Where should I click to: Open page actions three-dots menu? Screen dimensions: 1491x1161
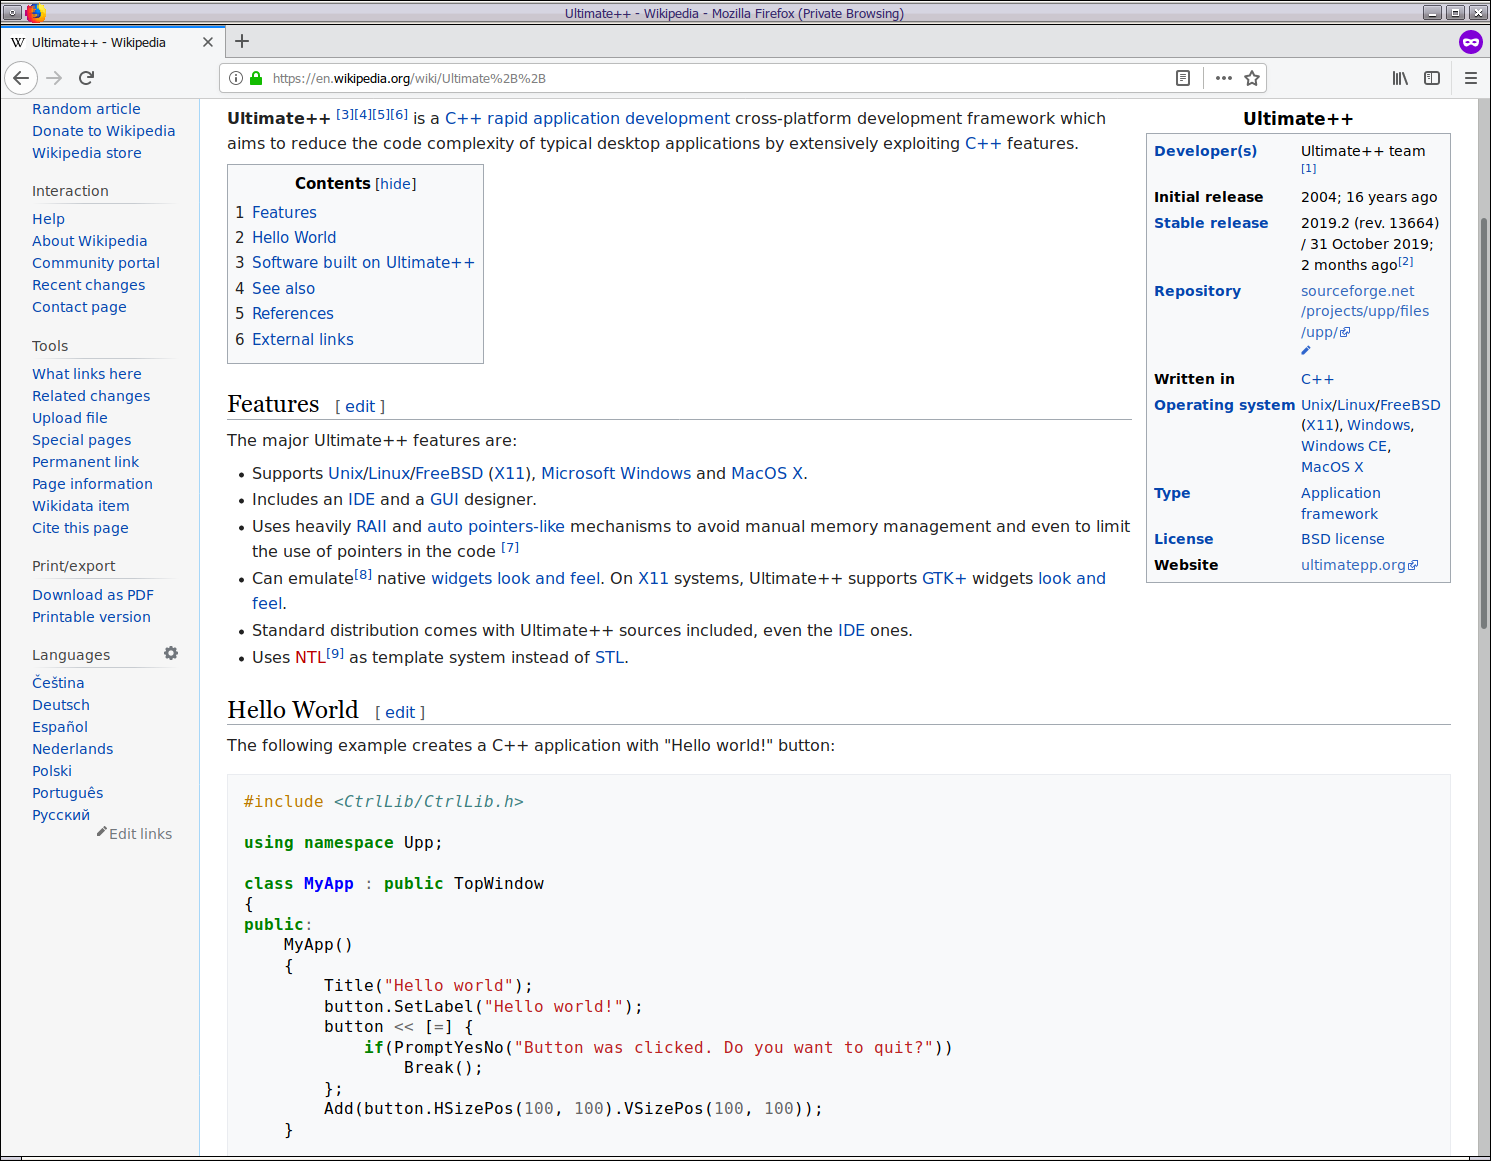coord(1224,78)
